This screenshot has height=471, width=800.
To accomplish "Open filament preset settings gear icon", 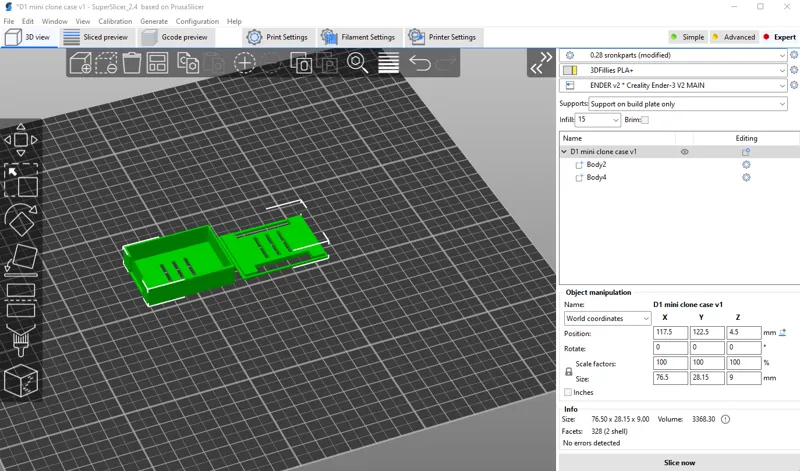I will coord(794,70).
